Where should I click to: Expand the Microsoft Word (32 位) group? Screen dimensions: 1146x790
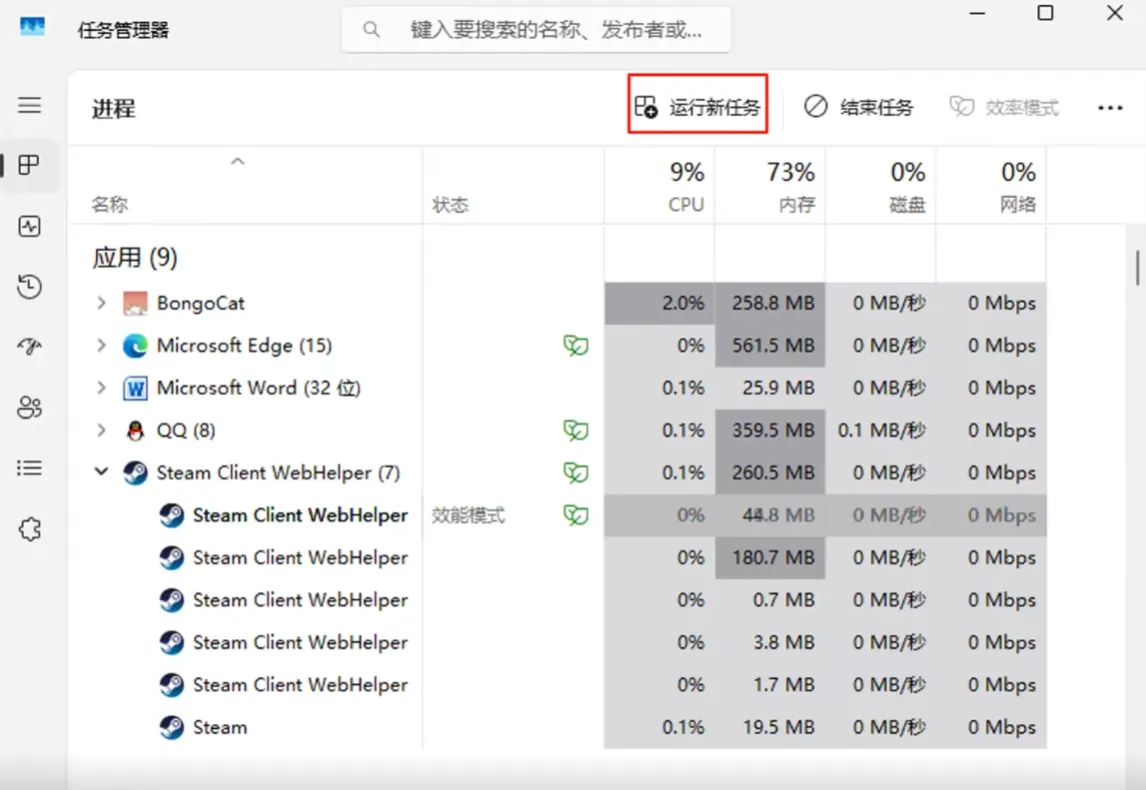pos(102,388)
